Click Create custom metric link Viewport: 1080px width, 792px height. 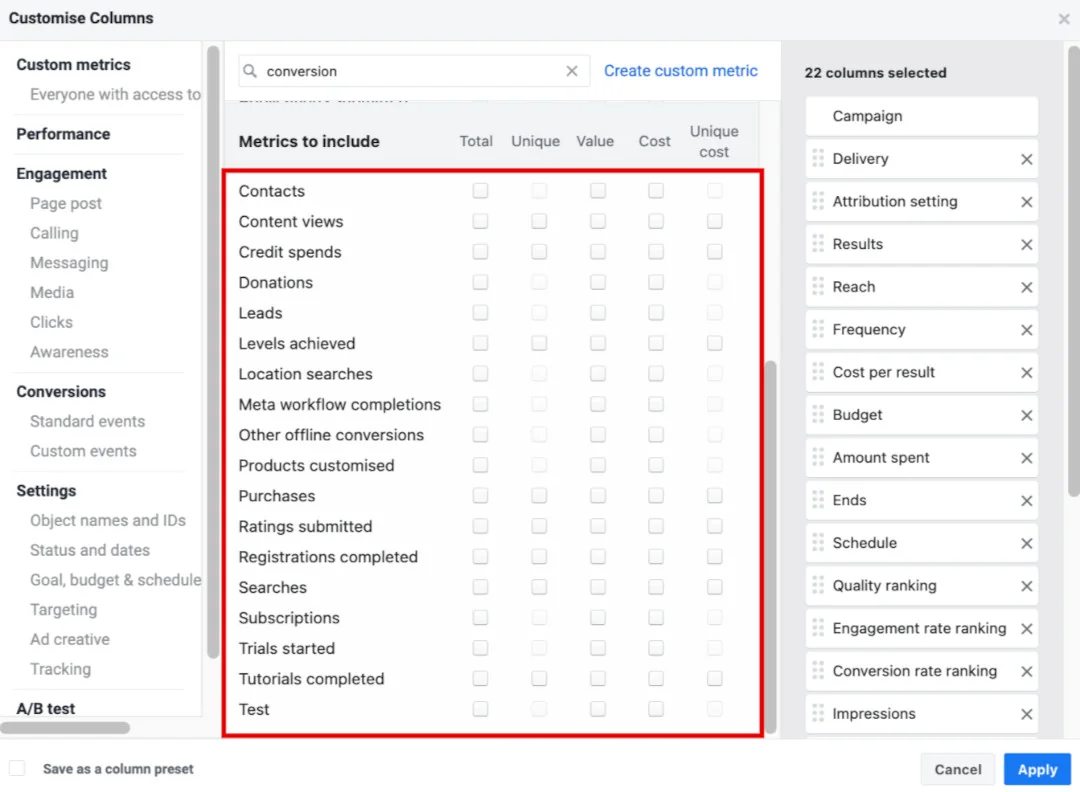tap(681, 71)
